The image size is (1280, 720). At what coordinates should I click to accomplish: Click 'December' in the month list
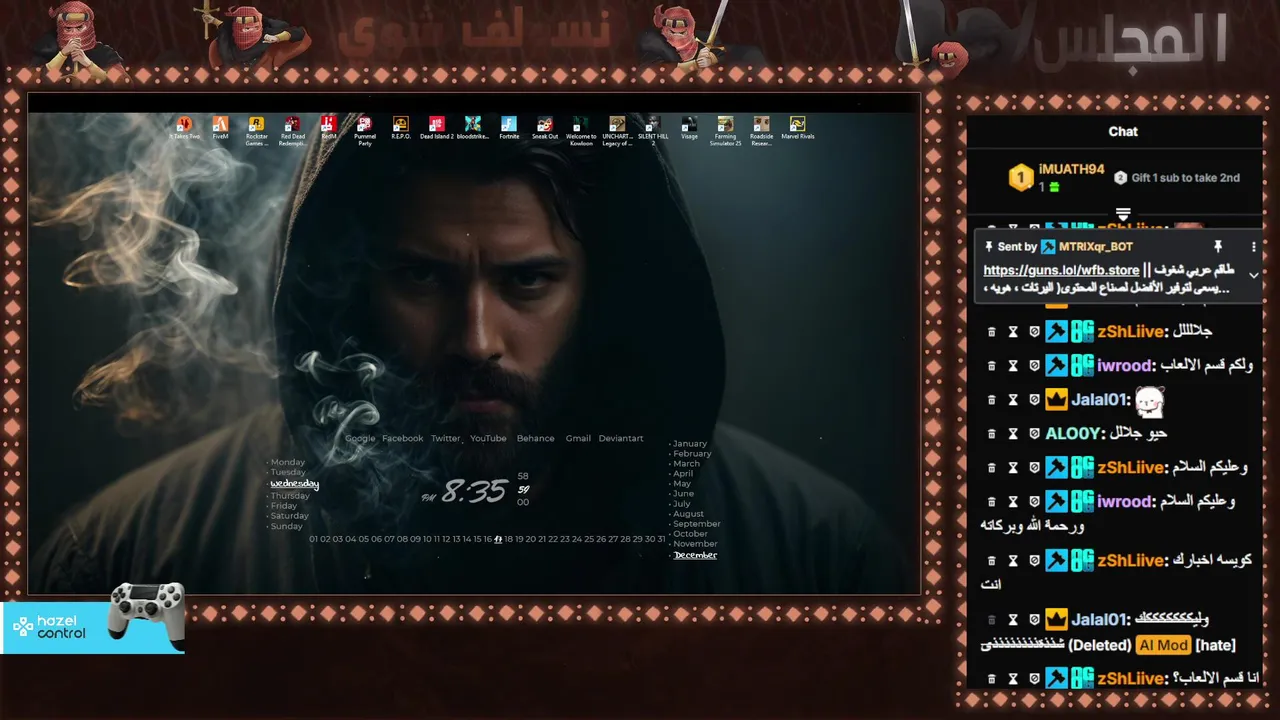695,555
